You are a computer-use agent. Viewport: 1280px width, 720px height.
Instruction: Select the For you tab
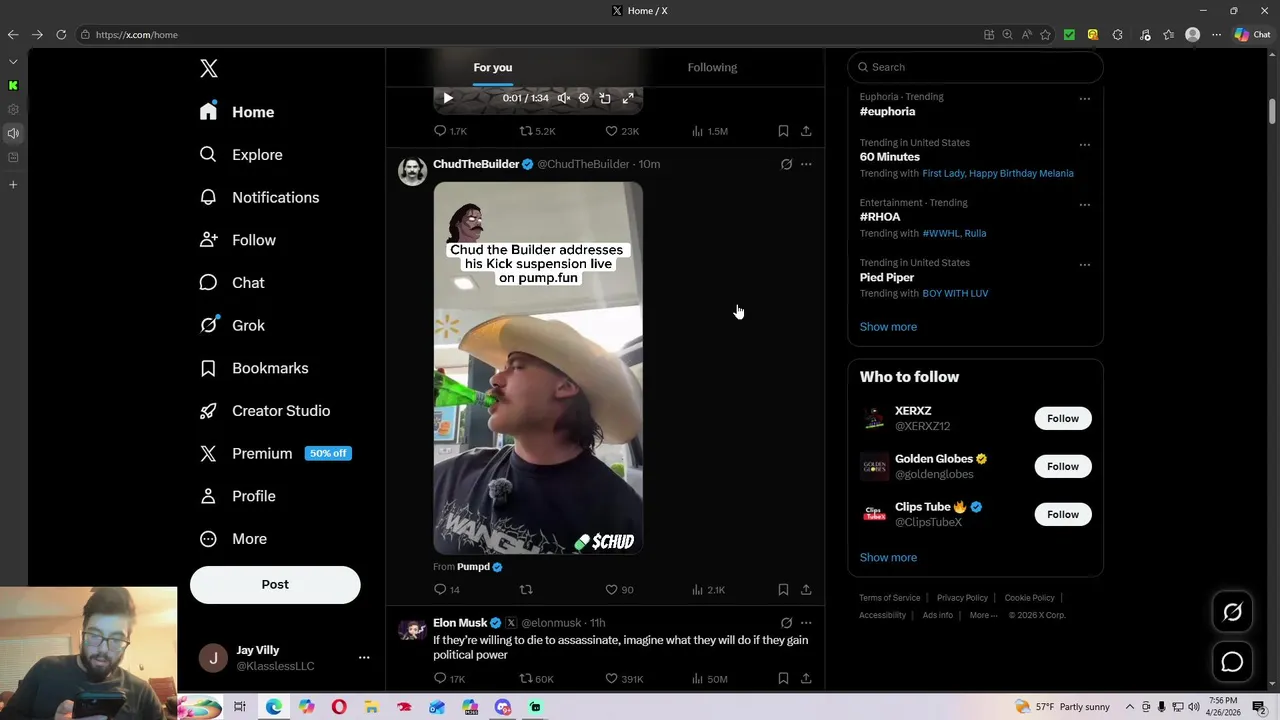[x=493, y=67]
